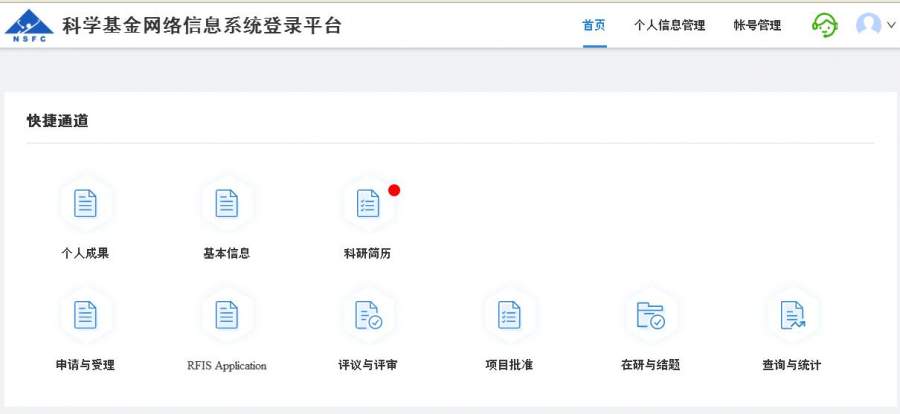Click the green customer service headset icon

[x=824, y=25]
